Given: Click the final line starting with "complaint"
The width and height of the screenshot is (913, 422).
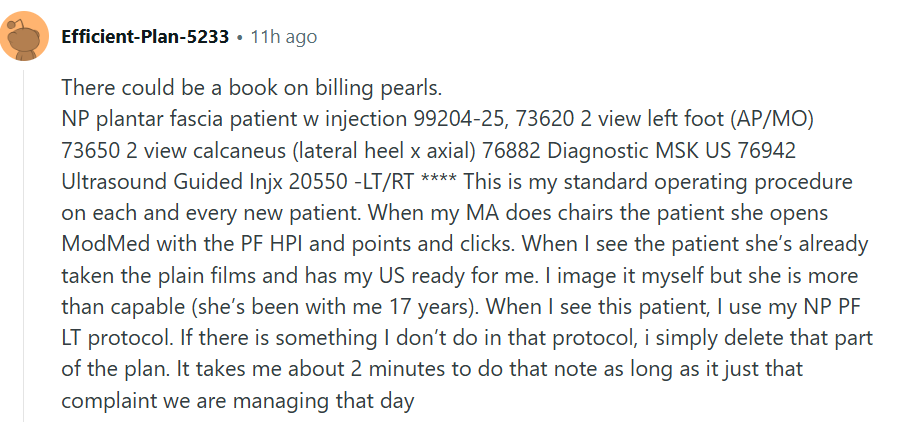Looking at the screenshot, I should tap(237, 402).
